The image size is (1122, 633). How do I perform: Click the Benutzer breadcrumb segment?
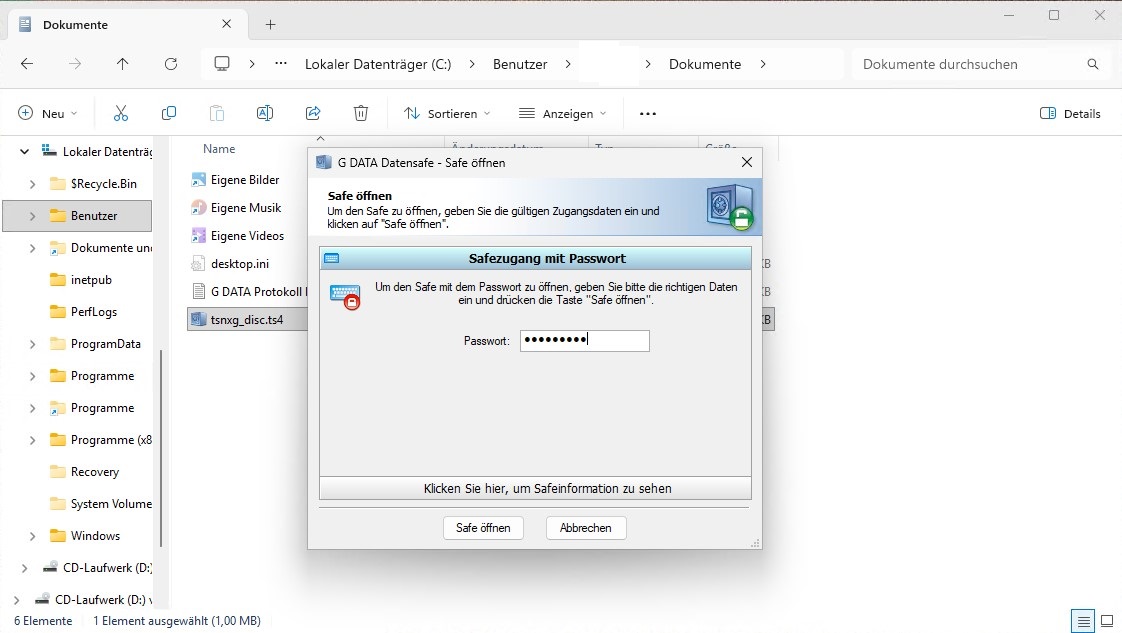pos(520,64)
